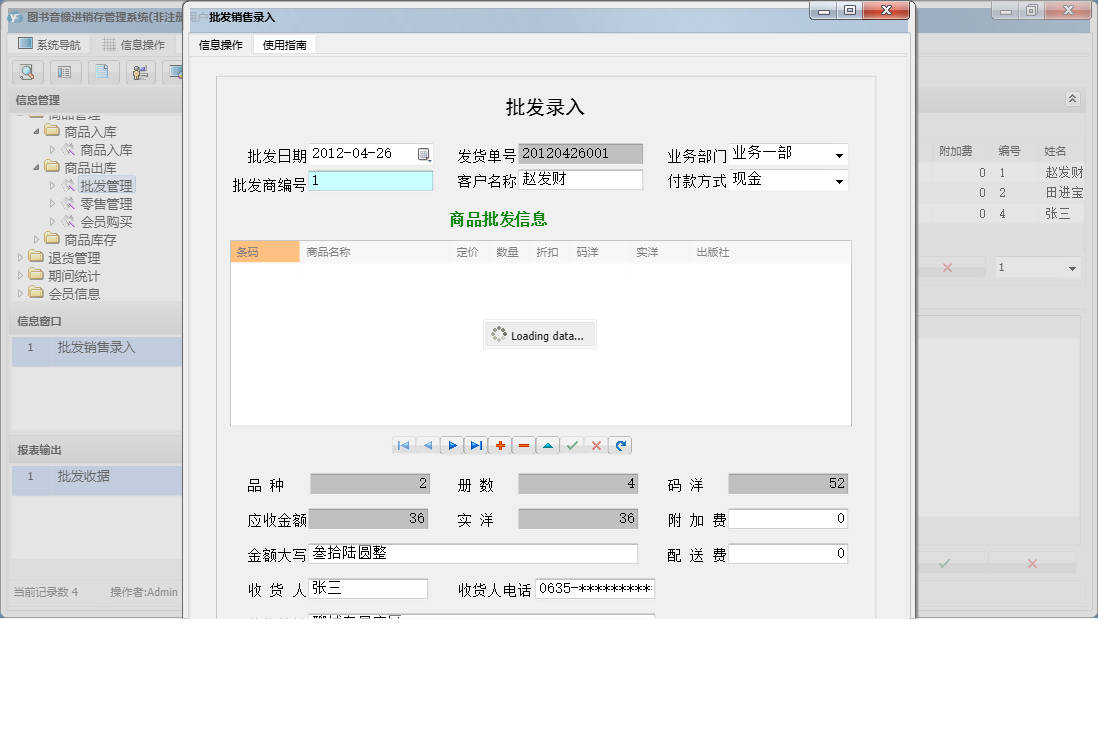This screenshot has height=745, width=1098.
Task: Open the 业务部门 department dropdown
Action: pyautogui.click(x=838, y=154)
